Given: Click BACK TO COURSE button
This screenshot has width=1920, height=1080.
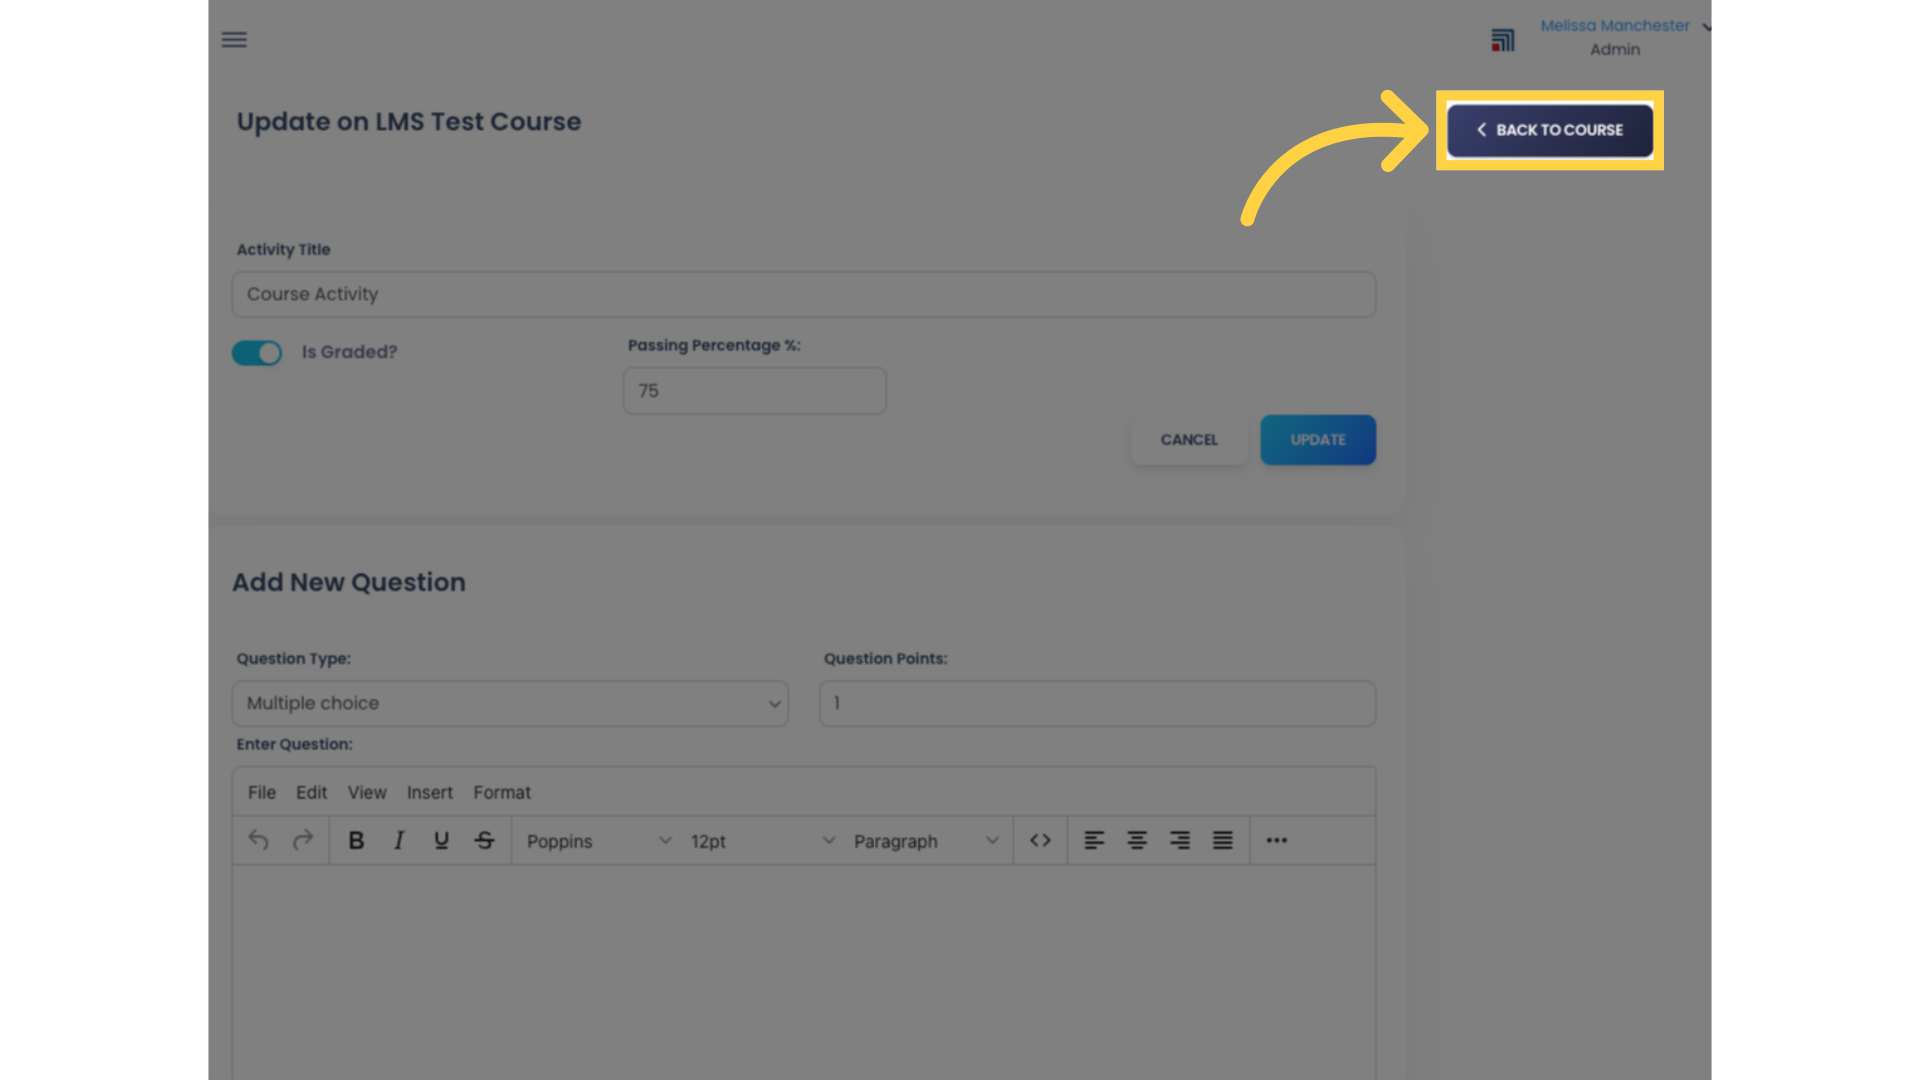Looking at the screenshot, I should [1549, 129].
